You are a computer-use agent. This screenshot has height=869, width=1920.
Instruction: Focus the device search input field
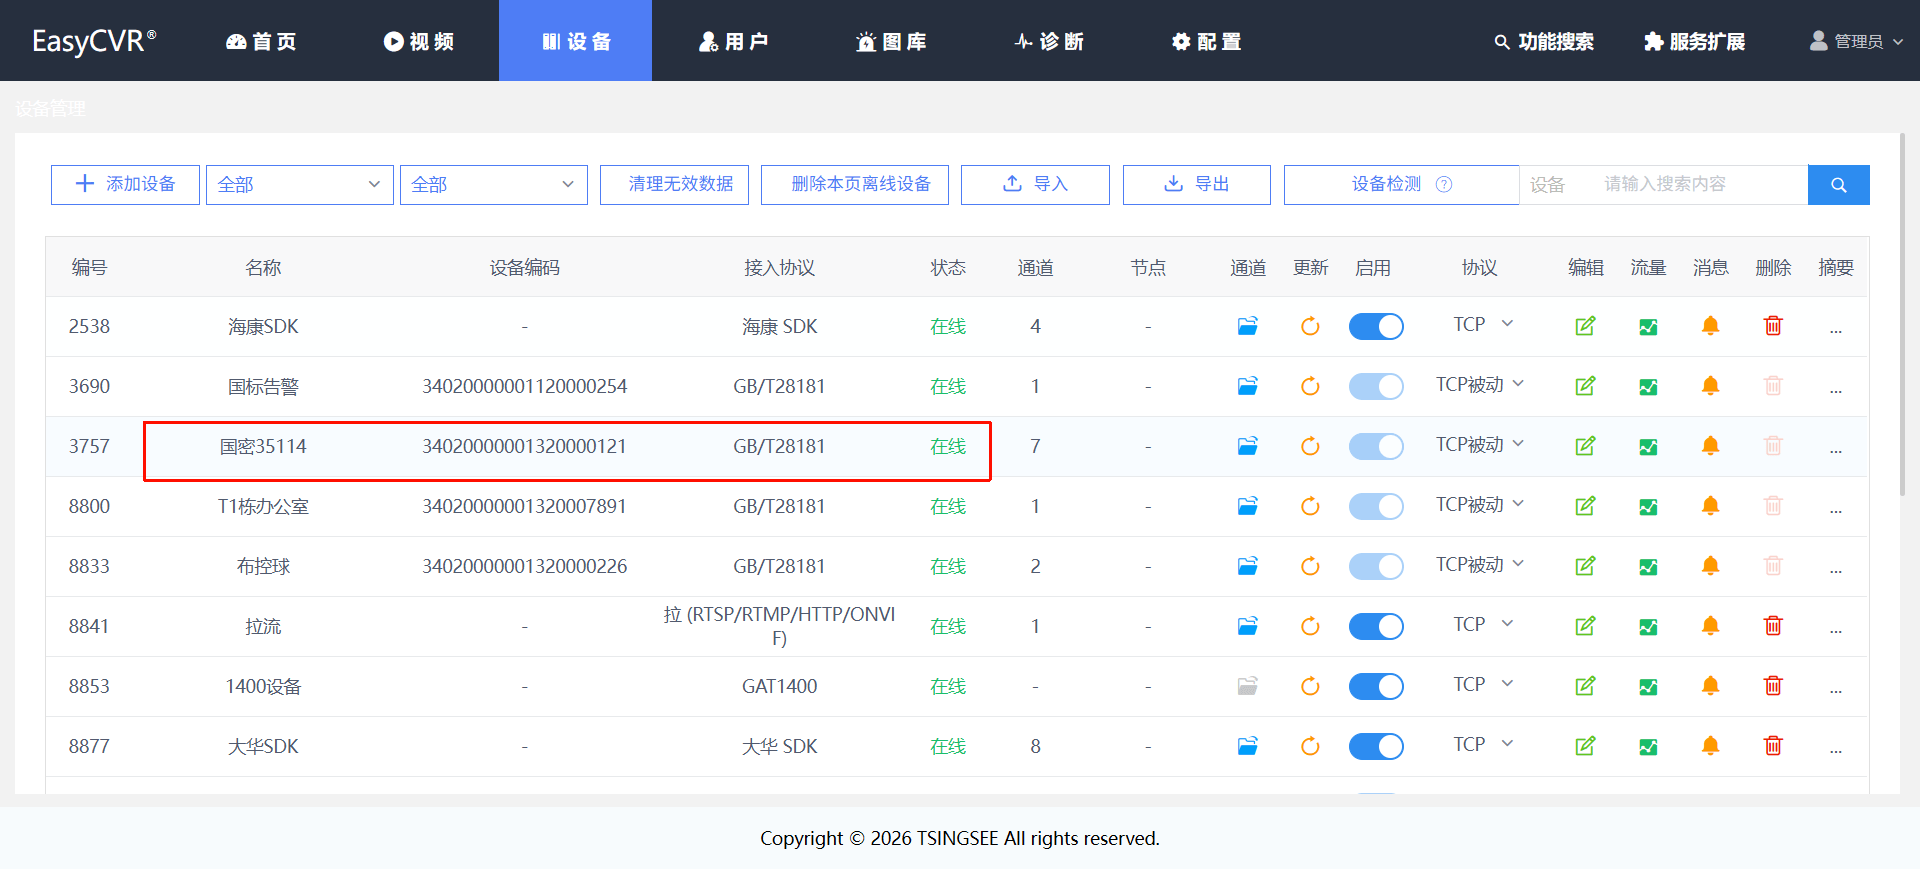1700,185
